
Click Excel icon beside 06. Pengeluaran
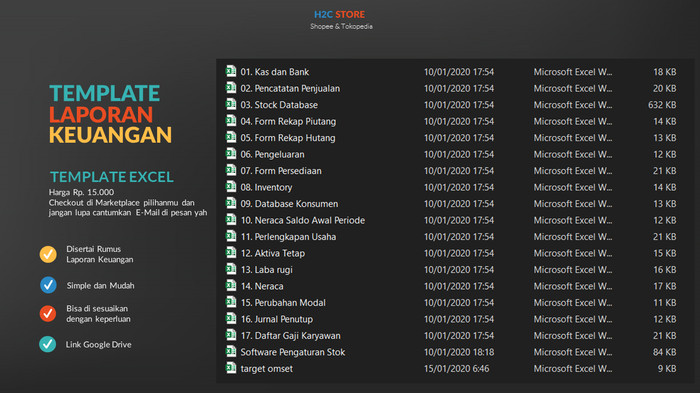coord(231,154)
